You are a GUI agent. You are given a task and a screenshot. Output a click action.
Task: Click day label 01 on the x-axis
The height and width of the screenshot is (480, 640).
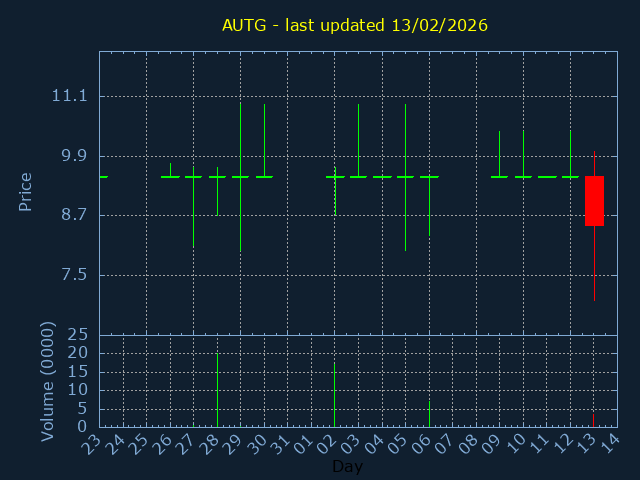303,444
